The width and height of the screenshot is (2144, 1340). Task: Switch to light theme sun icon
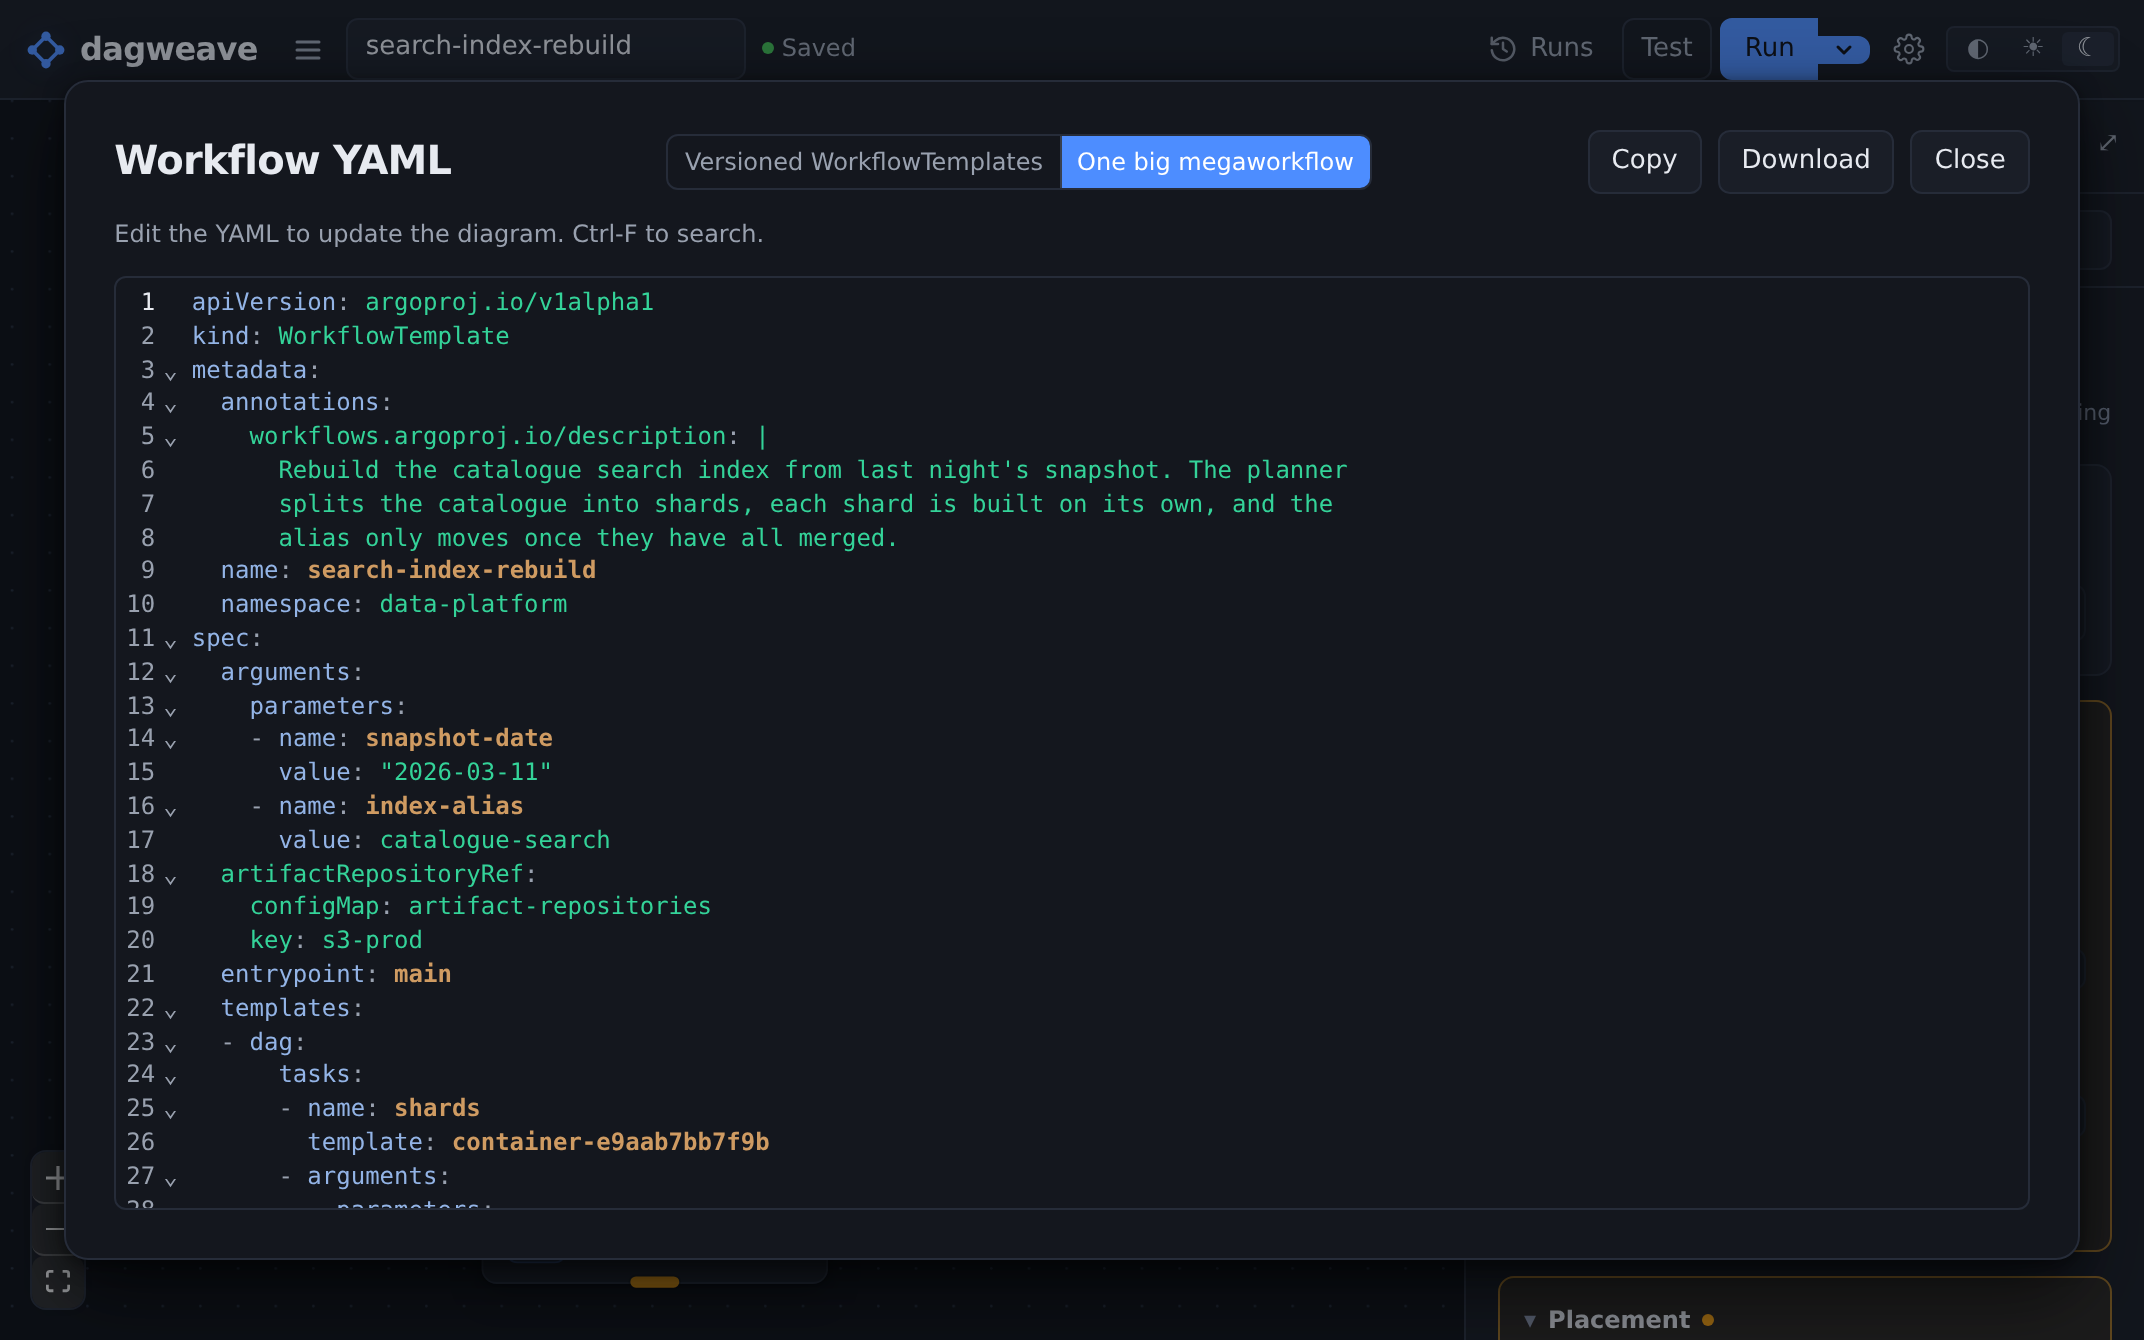coord(2033,47)
